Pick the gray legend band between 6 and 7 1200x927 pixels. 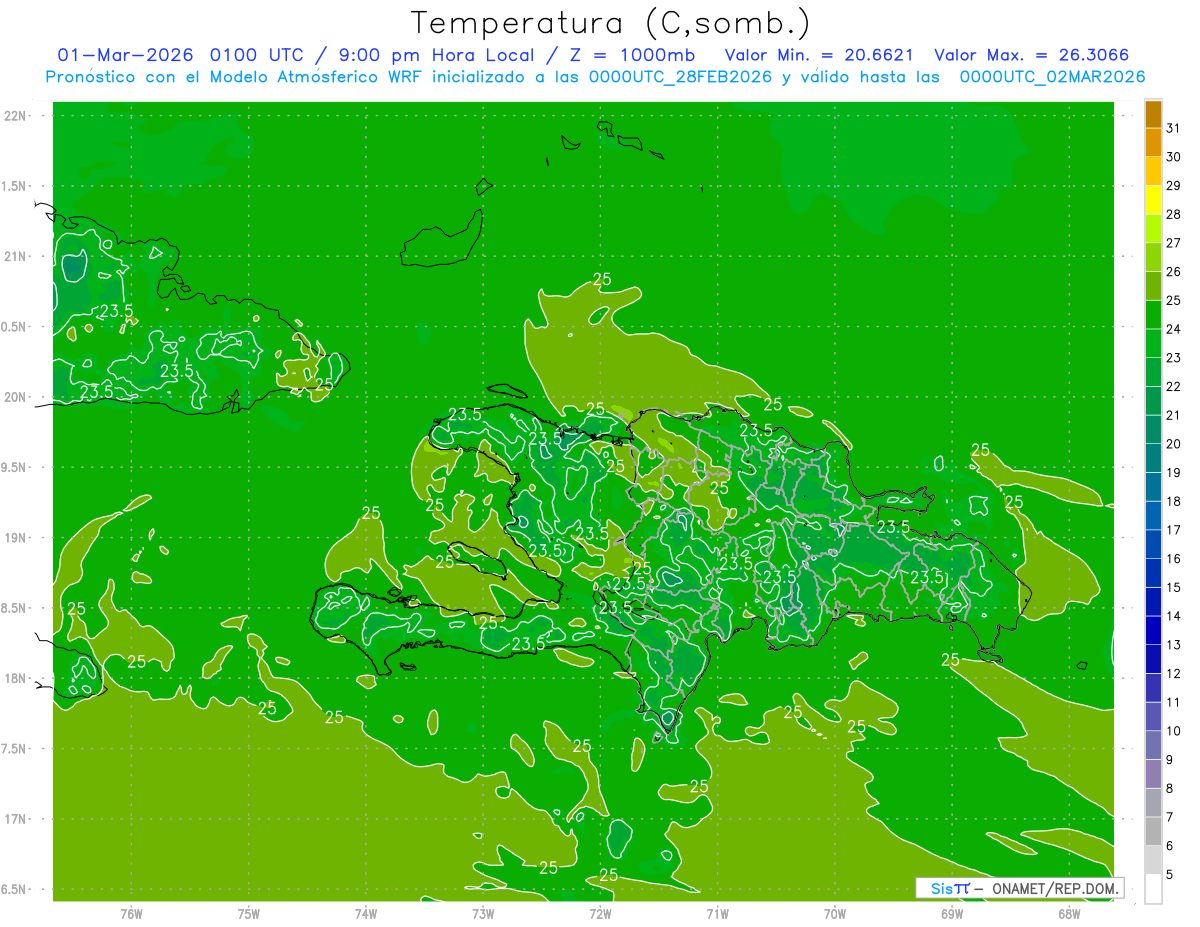1153,831
